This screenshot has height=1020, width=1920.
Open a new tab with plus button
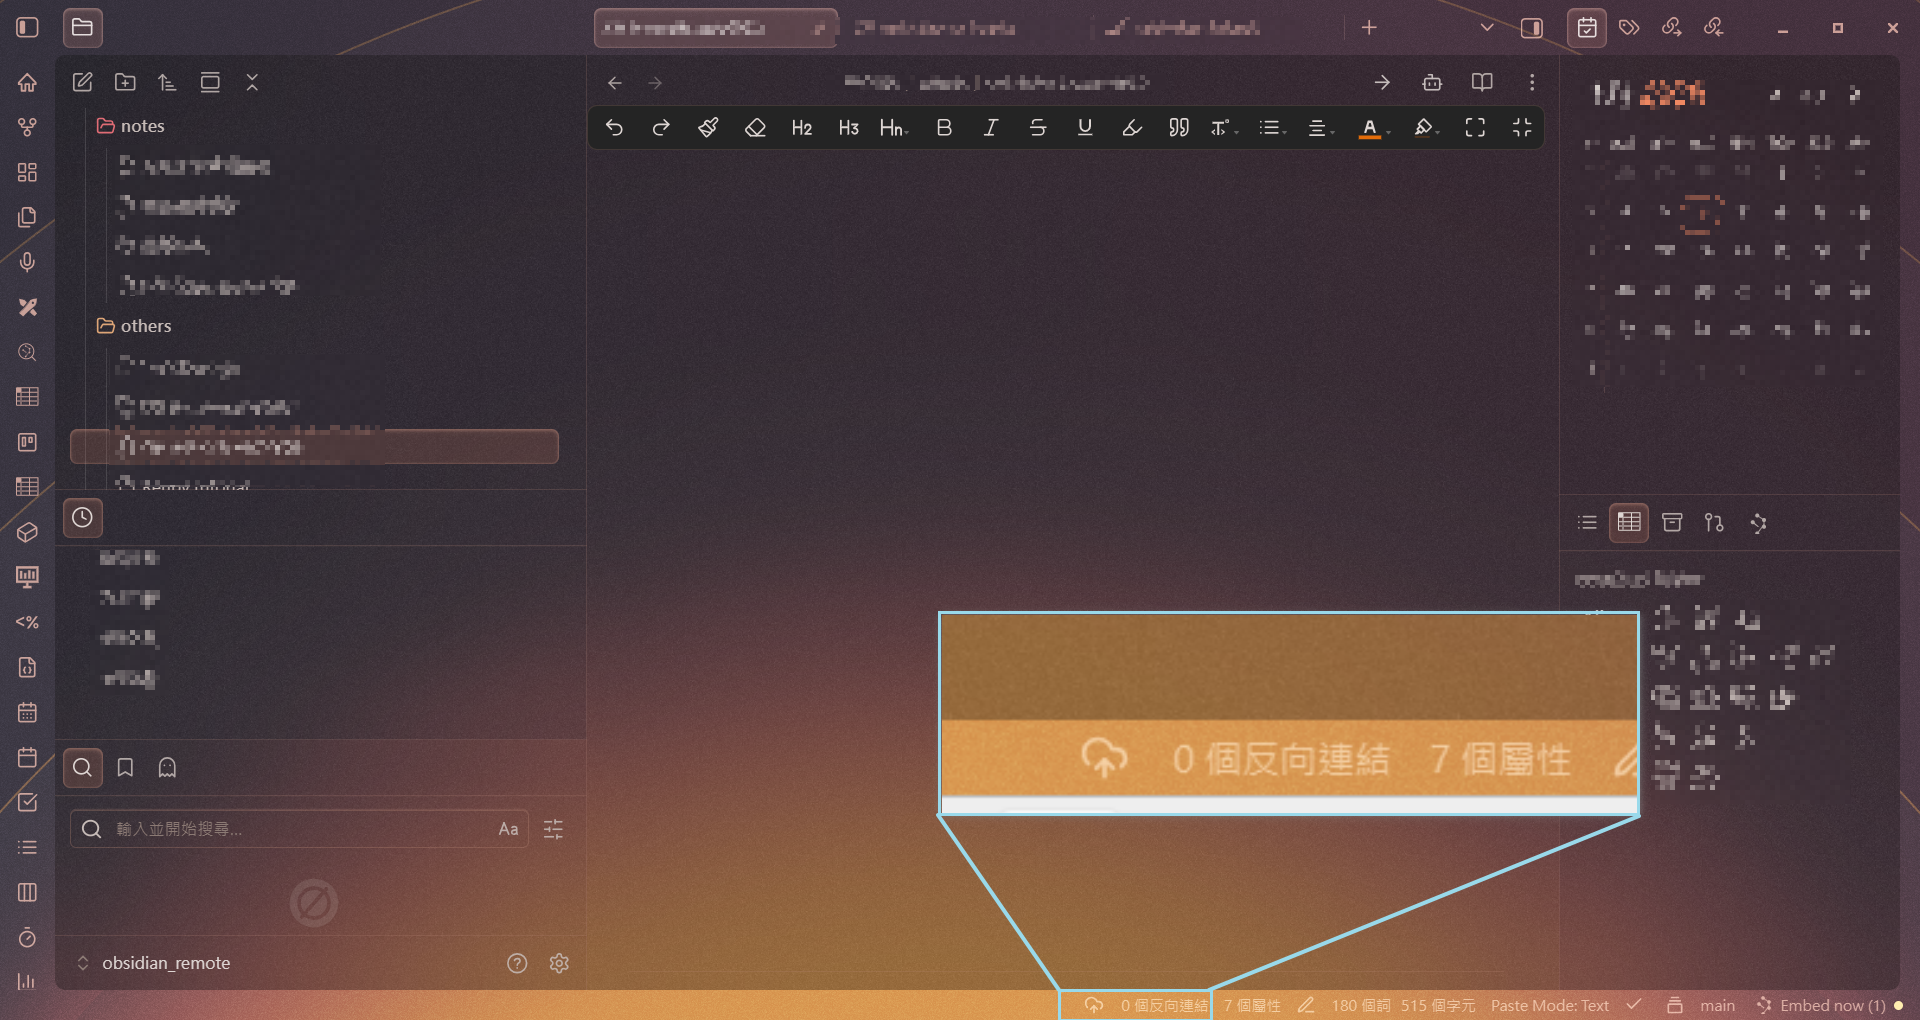pos(1369,27)
